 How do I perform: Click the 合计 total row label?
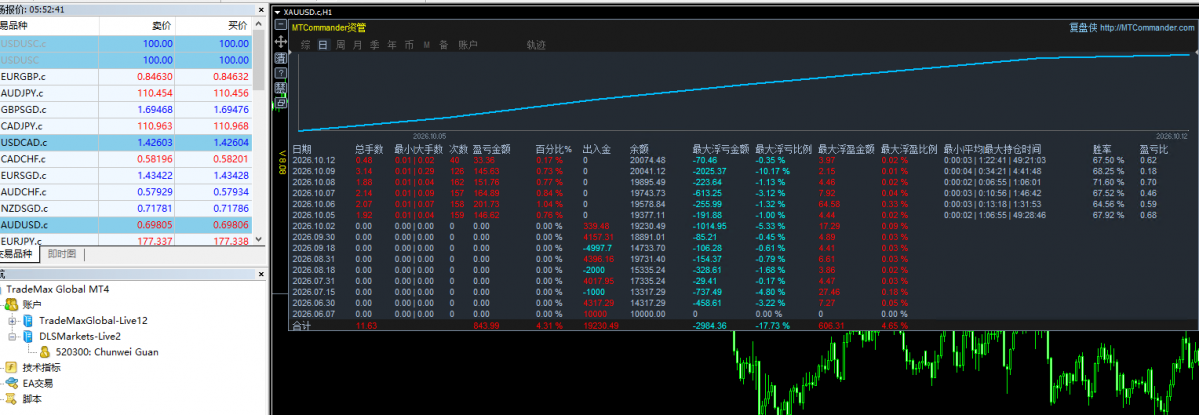pos(301,326)
